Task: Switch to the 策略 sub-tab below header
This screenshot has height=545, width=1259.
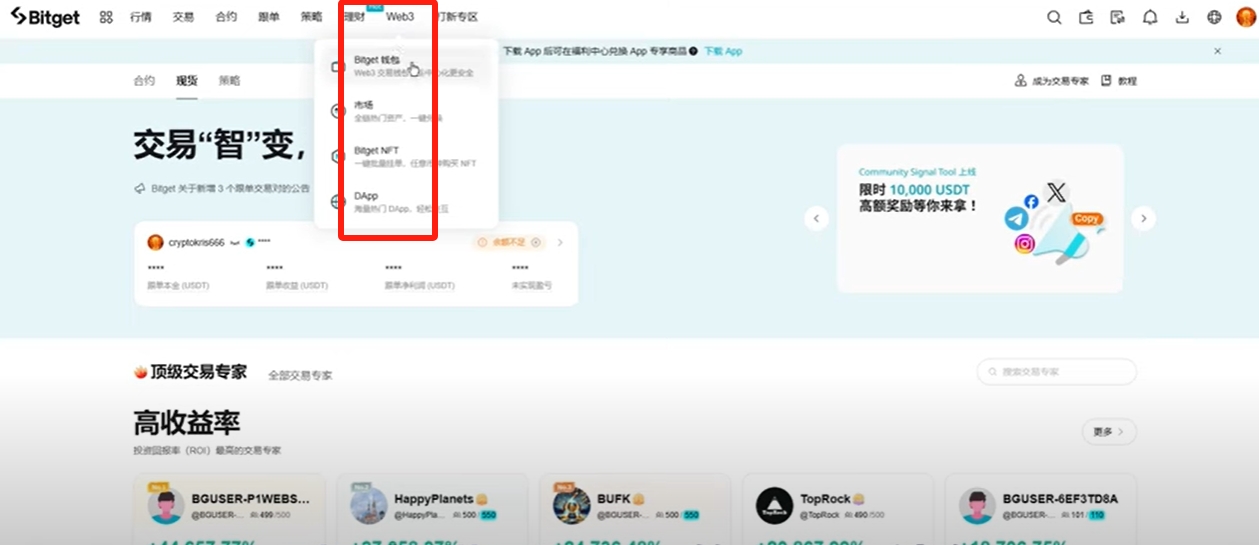Action: [229, 81]
